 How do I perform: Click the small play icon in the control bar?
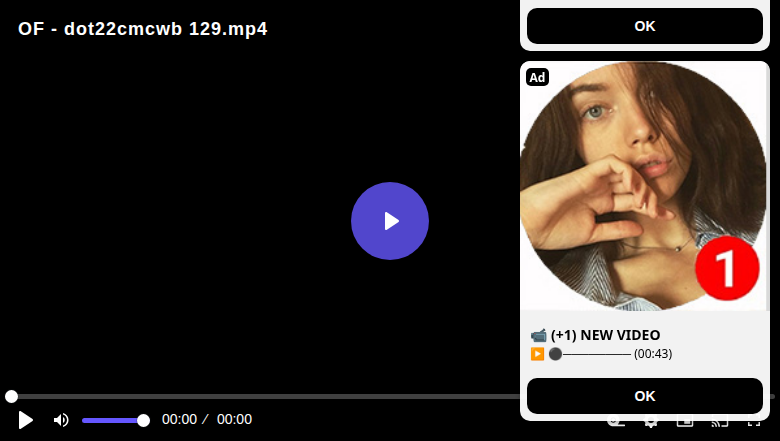(25, 420)
